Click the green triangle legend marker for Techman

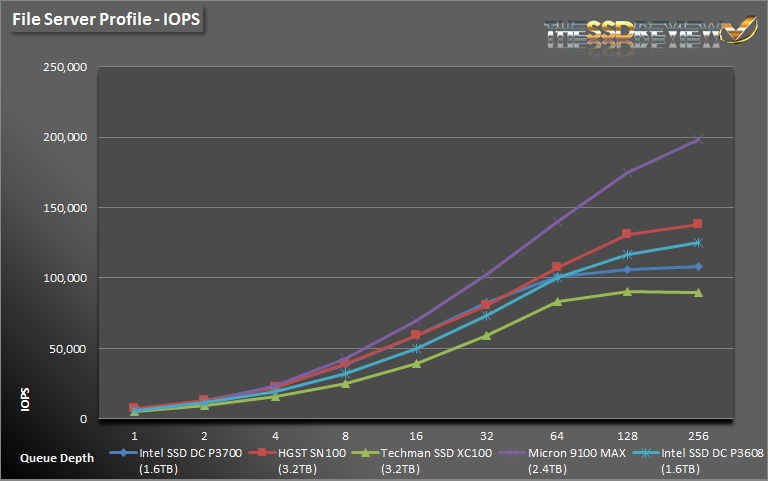(365, 453)
